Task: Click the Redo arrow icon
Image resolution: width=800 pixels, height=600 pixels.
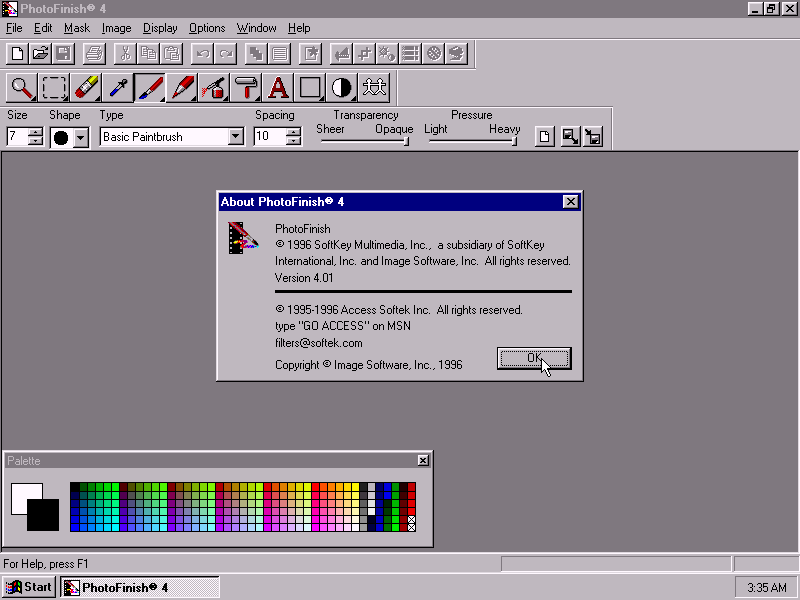Action: click(226, 54)
